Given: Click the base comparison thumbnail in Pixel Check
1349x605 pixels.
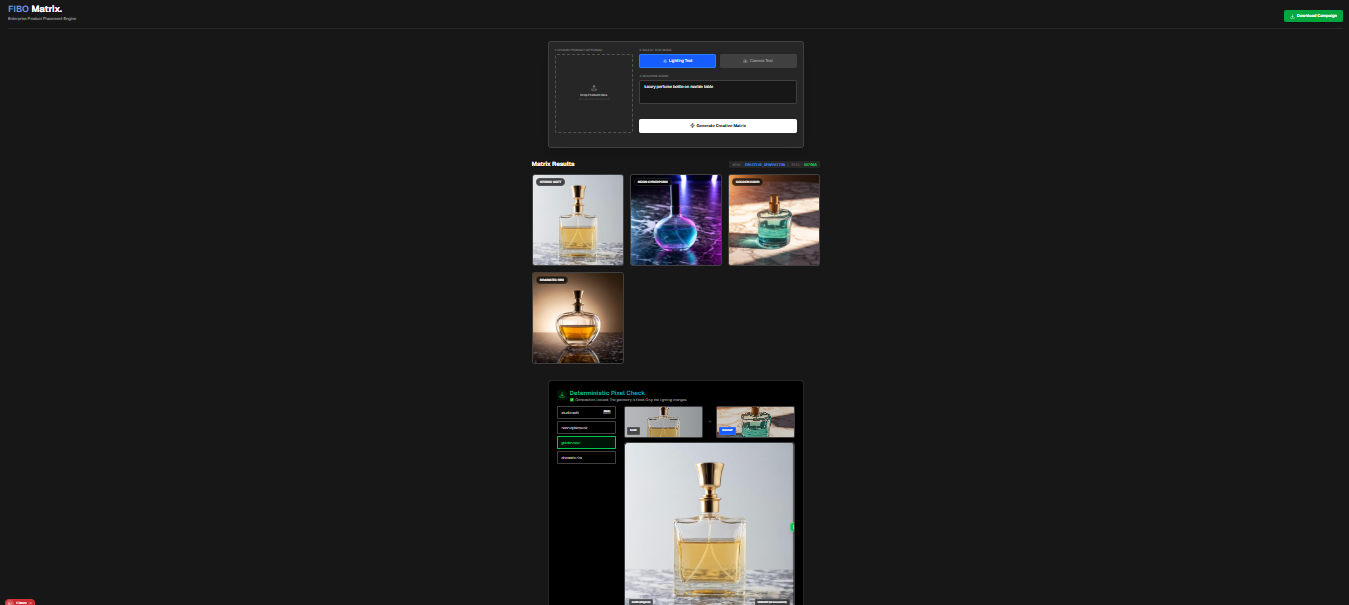Looking at the screenshot, I should tap(663, 421).
